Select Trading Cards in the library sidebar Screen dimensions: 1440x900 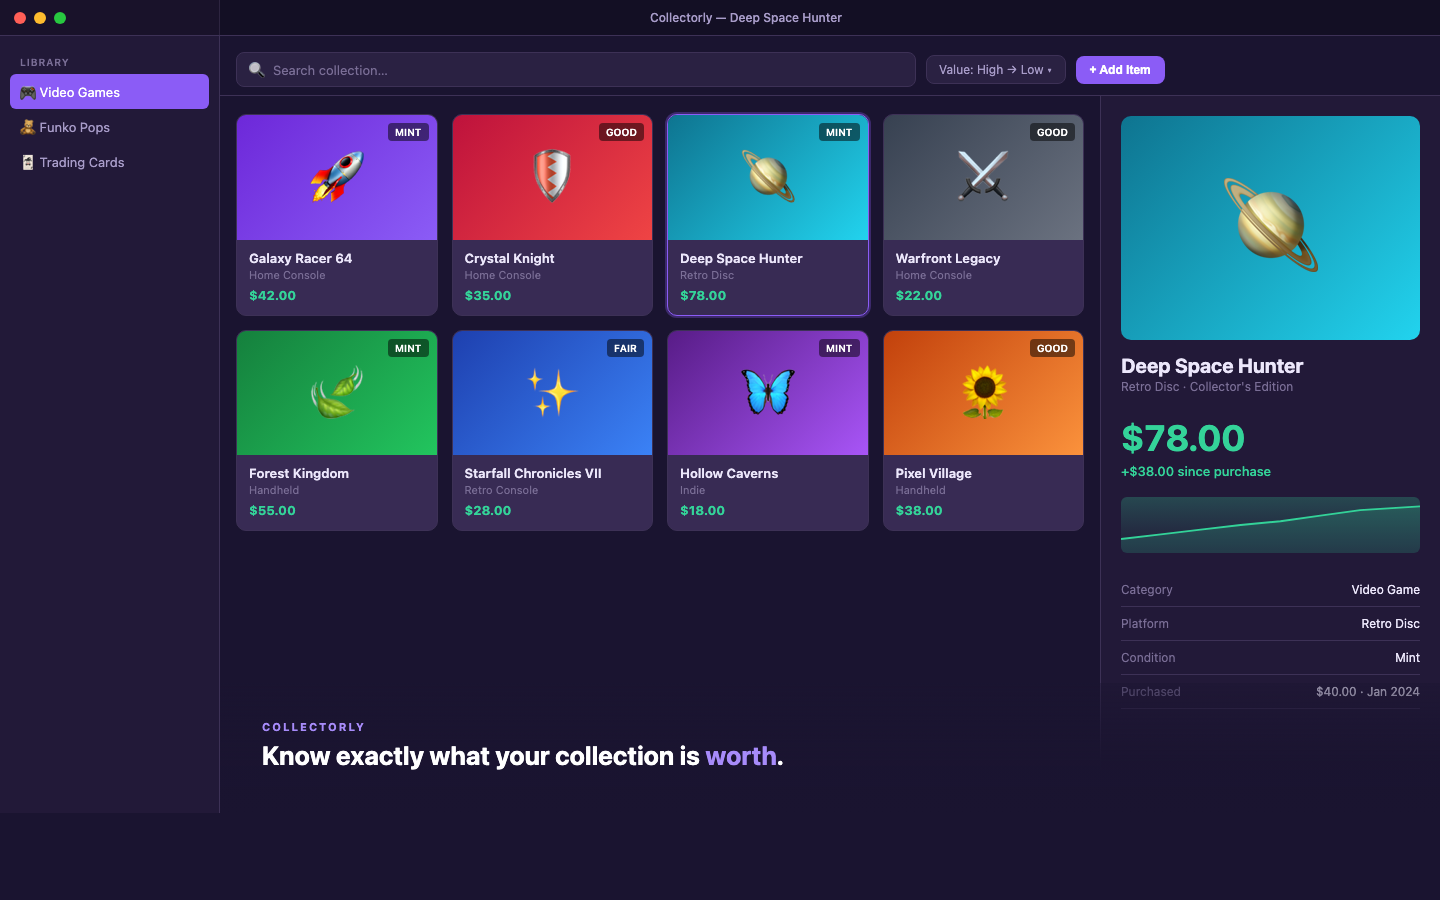pos(82,162)
